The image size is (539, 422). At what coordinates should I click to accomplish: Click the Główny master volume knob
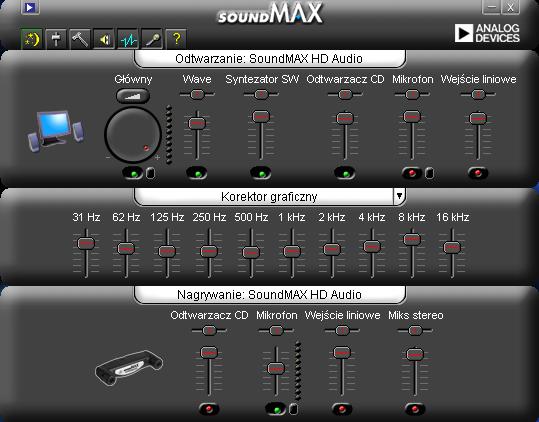(133, 134)
